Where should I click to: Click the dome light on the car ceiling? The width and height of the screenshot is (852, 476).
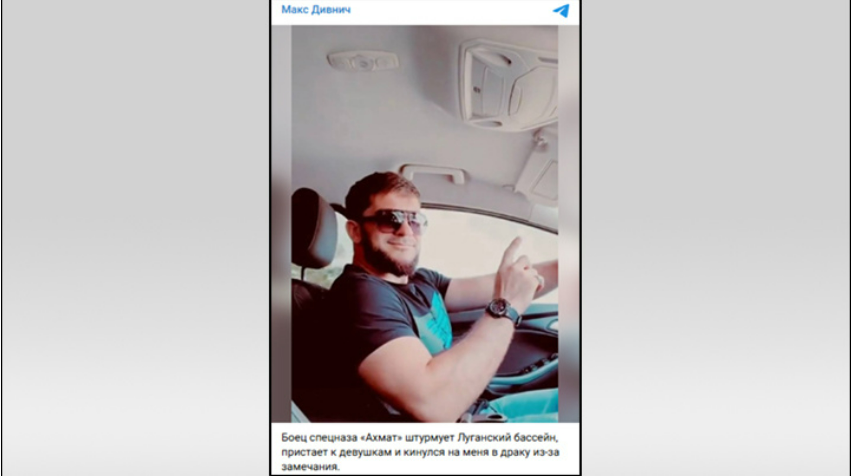(362, 60)
